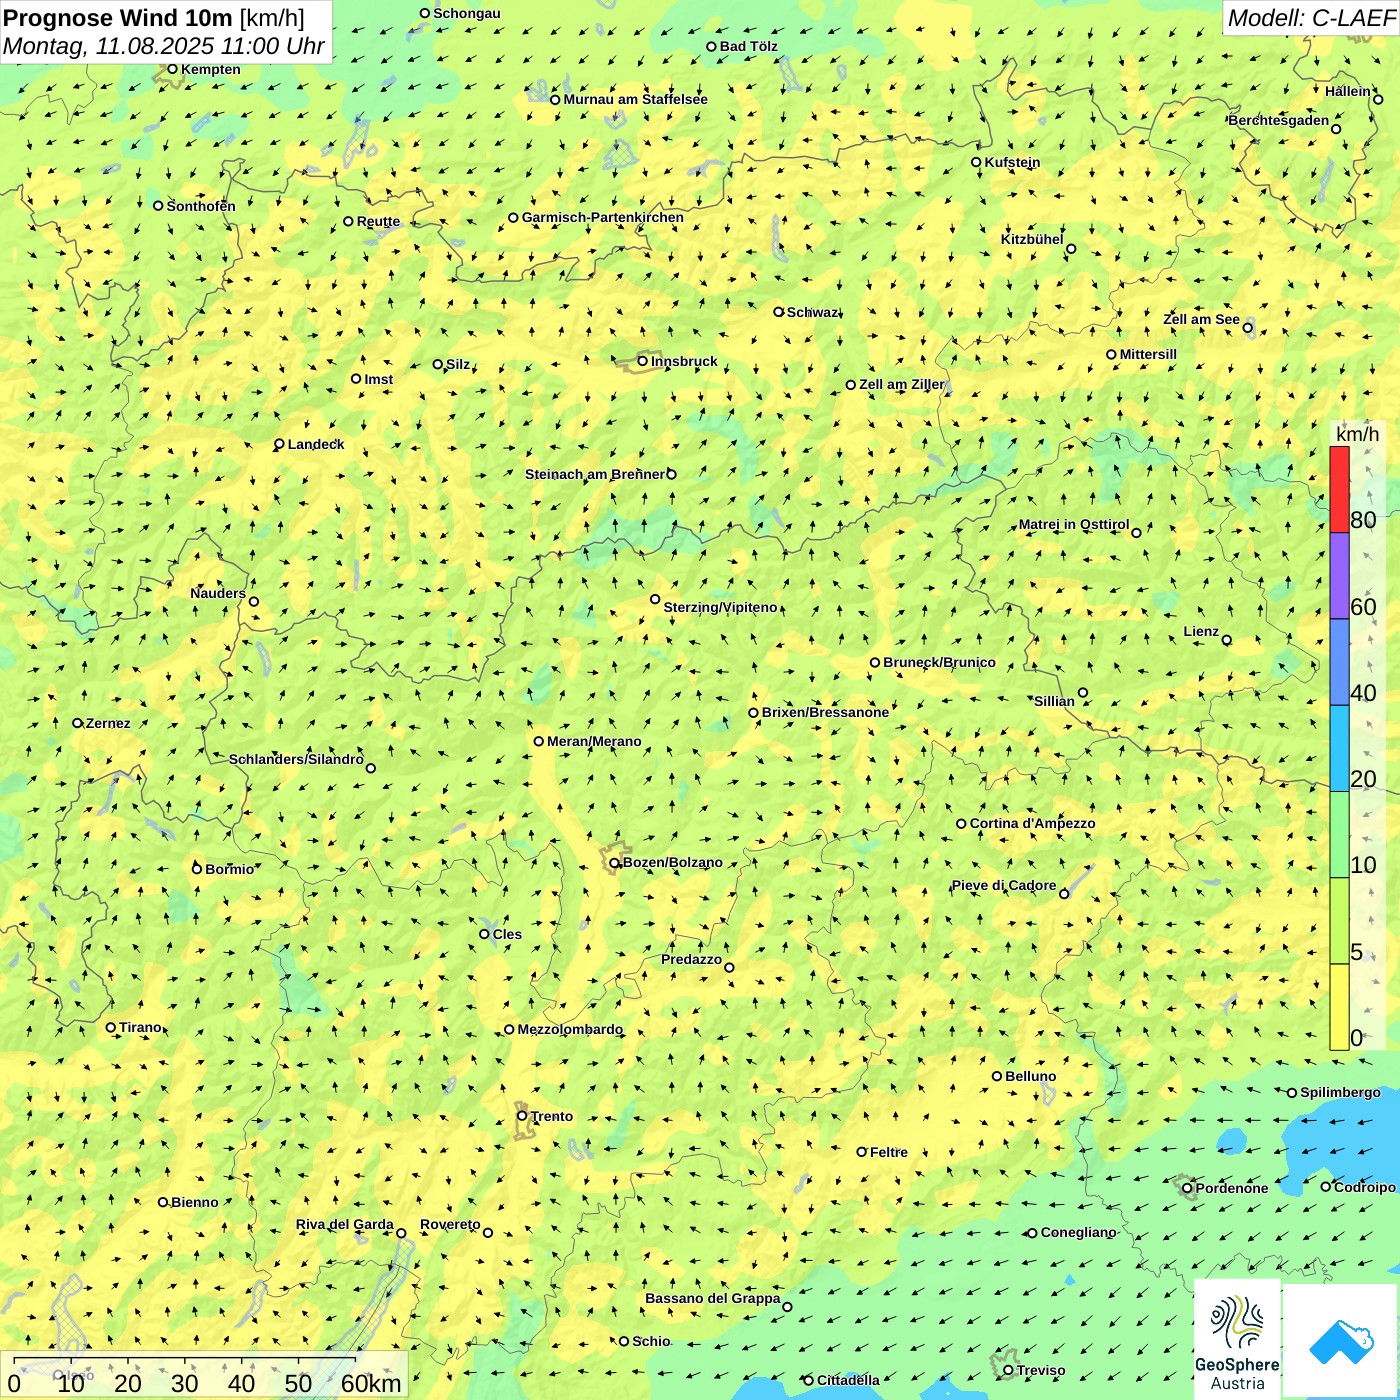
Task: Click the Predazzo city label
Action: click(691, 959)
